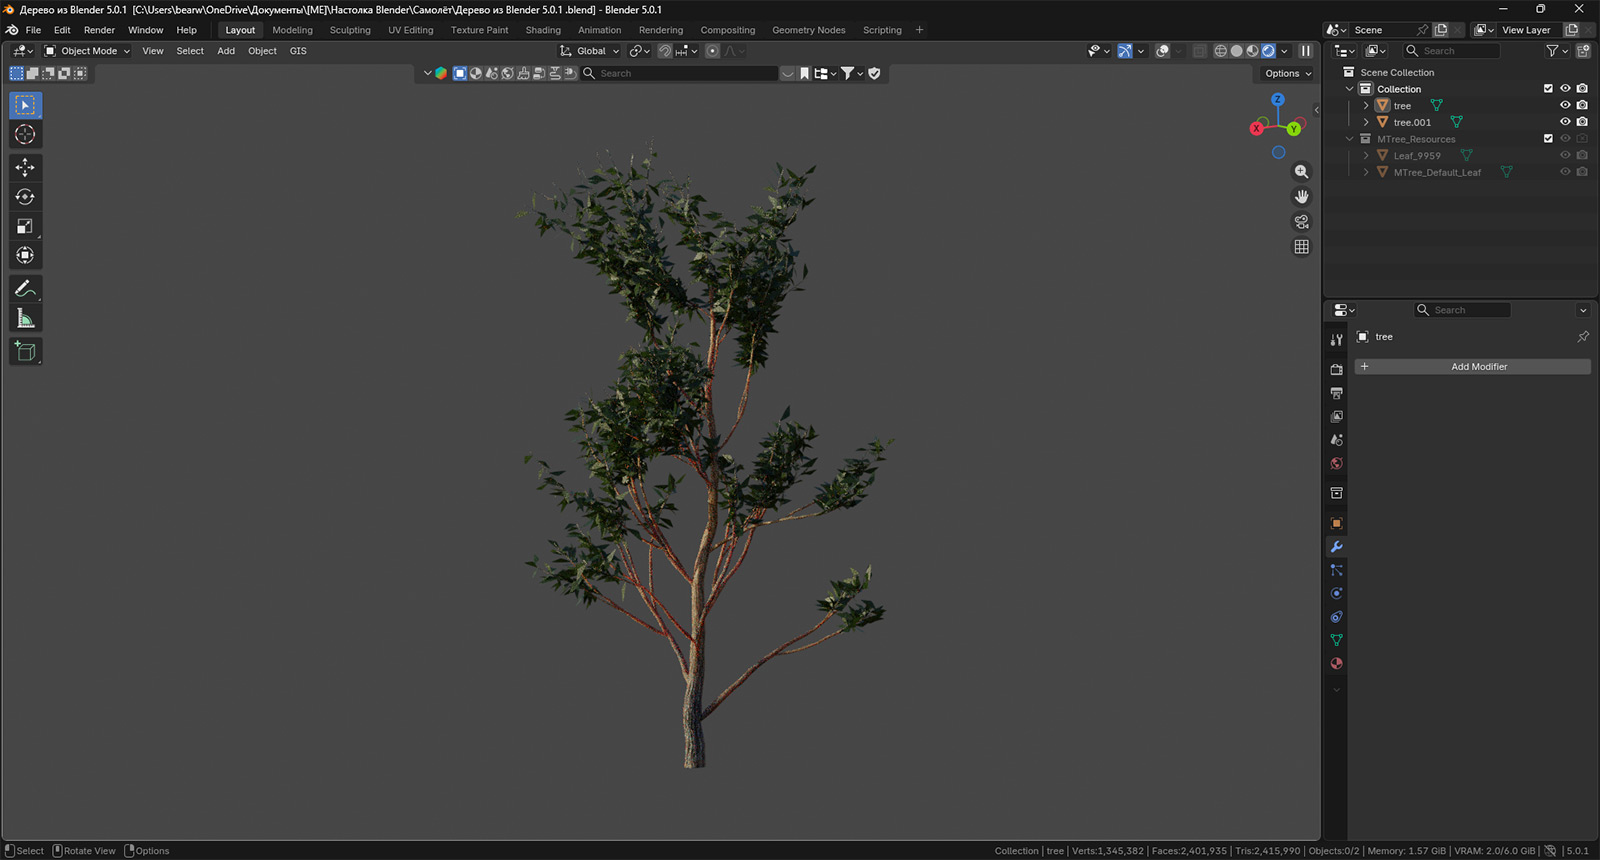Toggle camera view in viewport

click(1301, 222)
